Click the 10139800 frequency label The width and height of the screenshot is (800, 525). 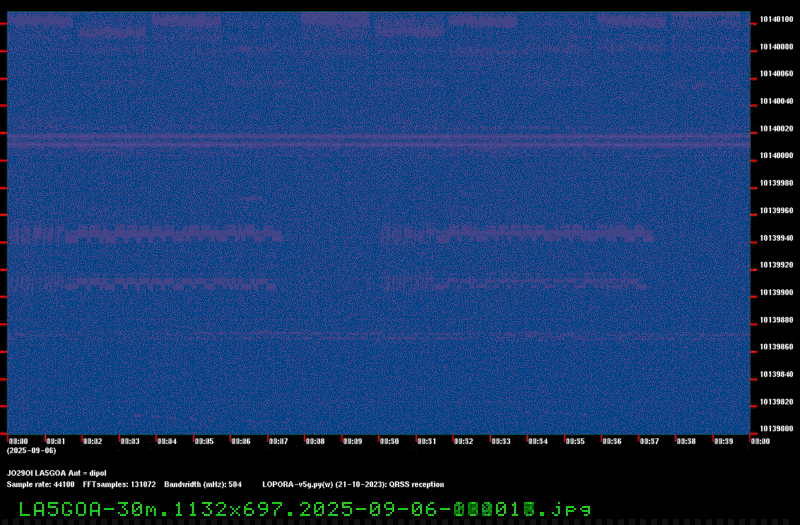pos(776,429)
